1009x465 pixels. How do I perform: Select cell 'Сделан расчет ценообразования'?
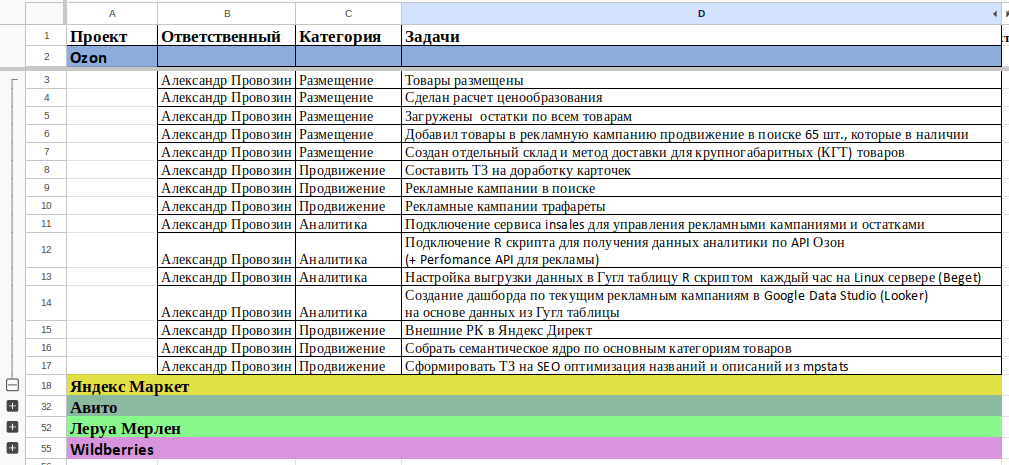point(701,98)
